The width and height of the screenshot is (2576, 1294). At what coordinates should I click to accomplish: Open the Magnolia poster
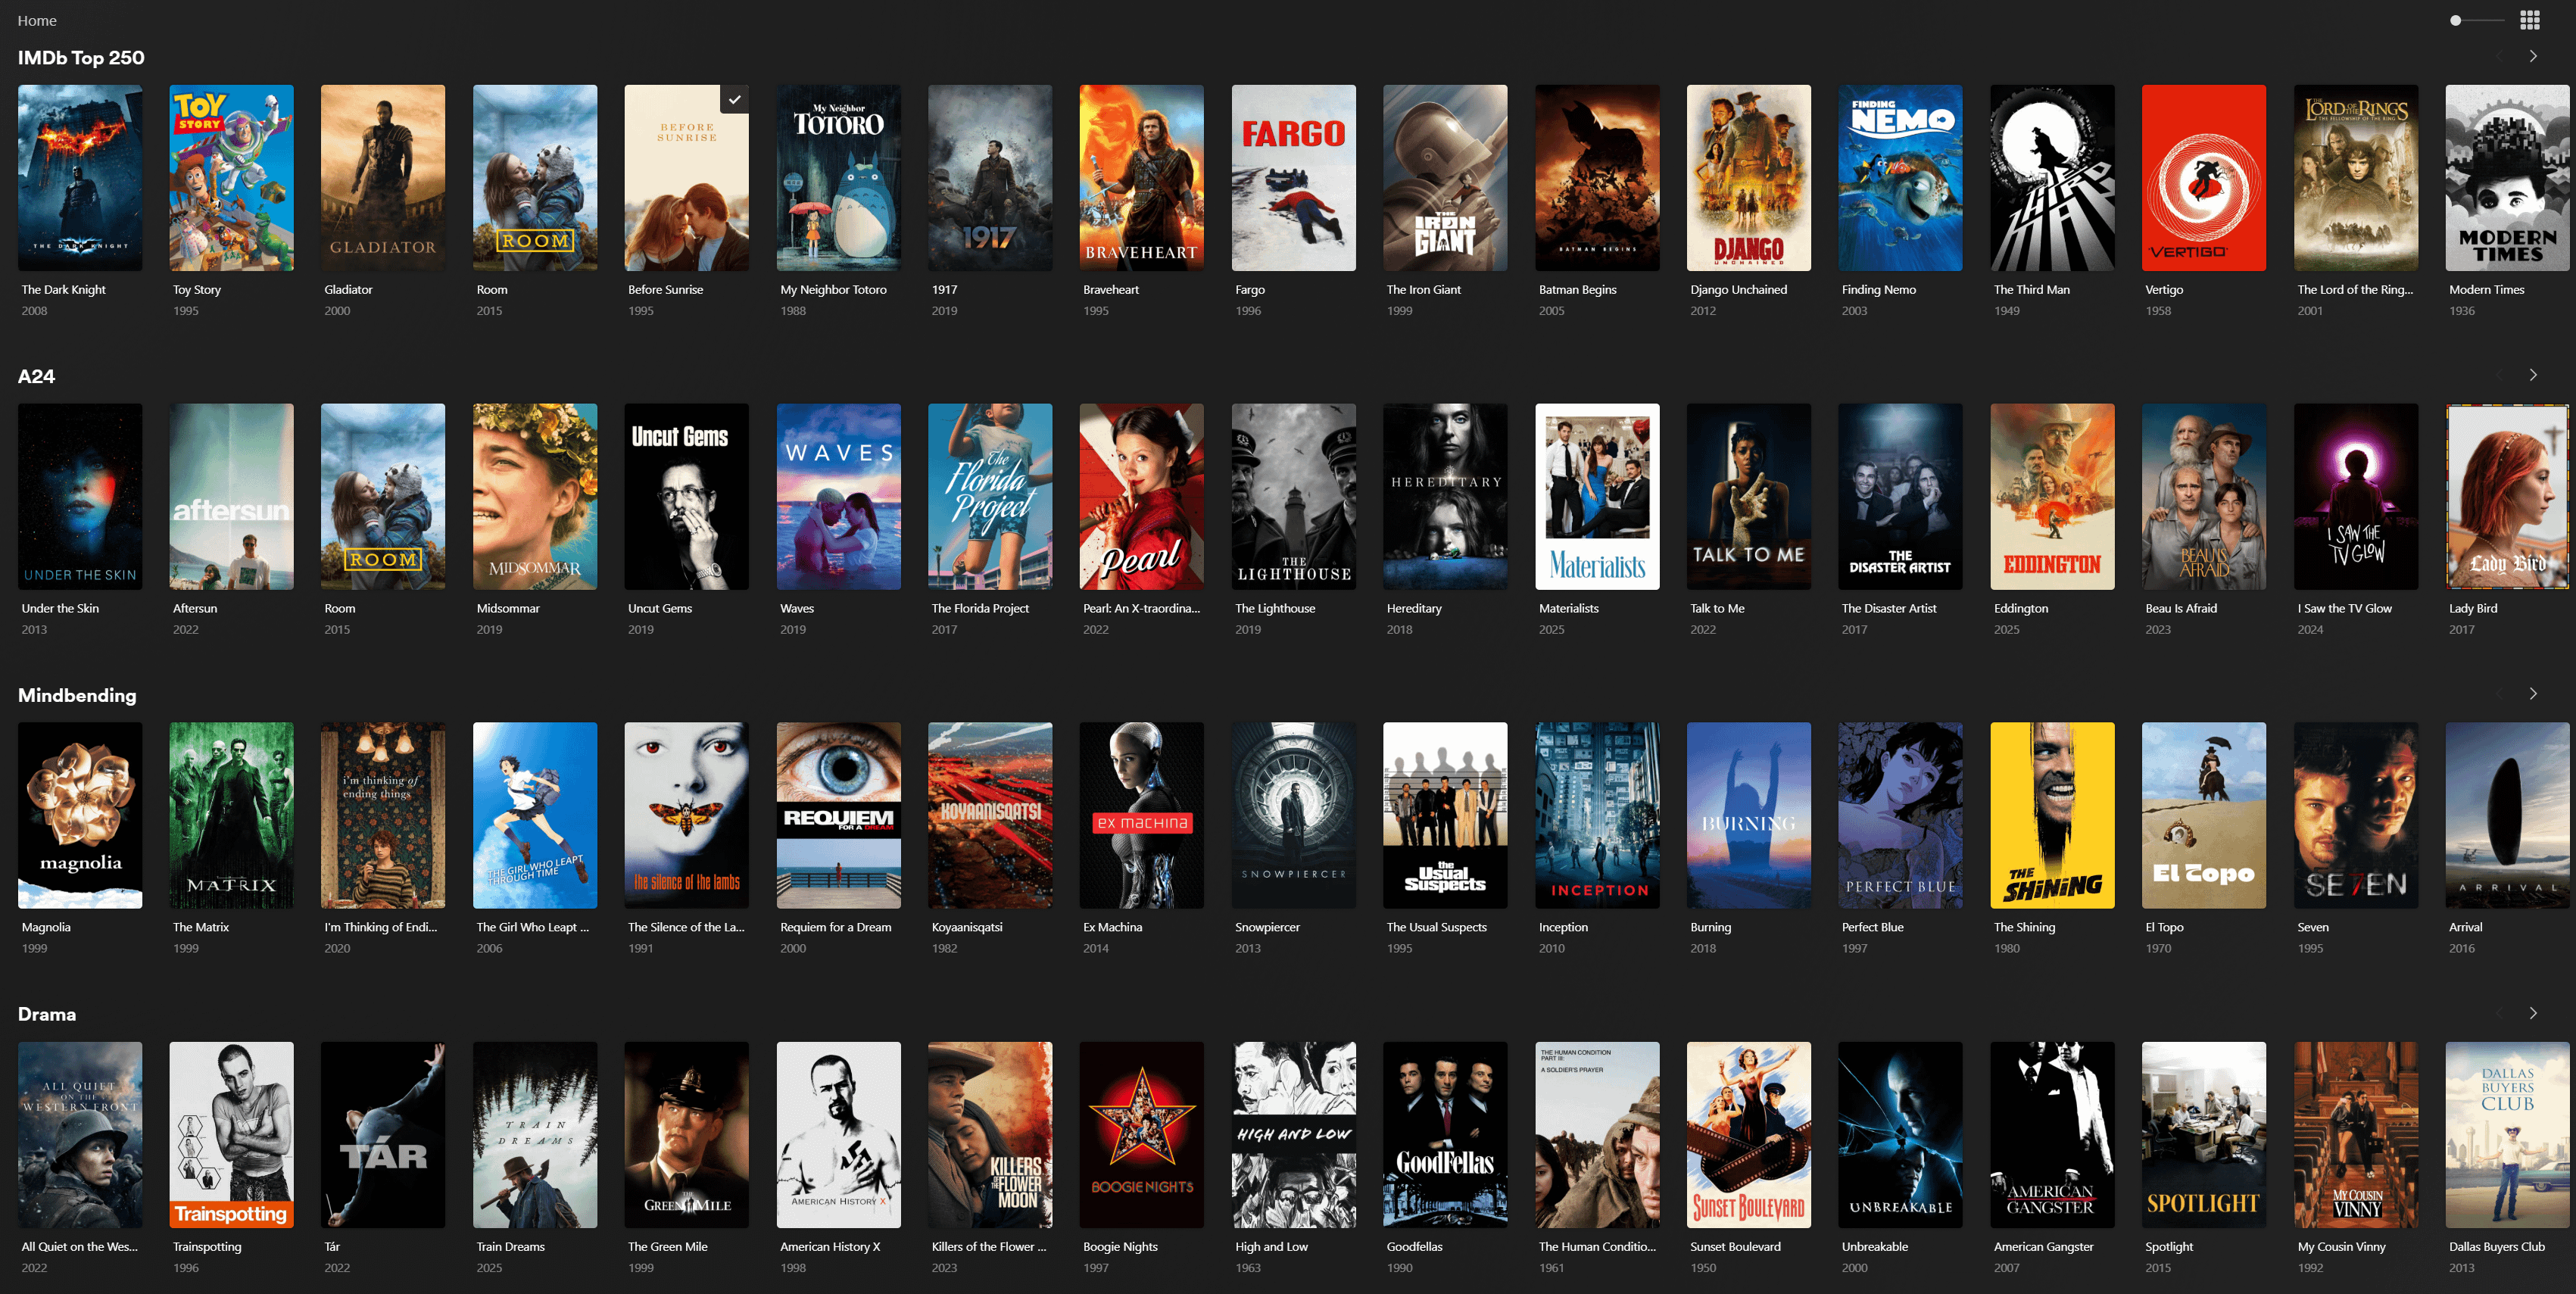pyautogui.click(x=80, y=816)
